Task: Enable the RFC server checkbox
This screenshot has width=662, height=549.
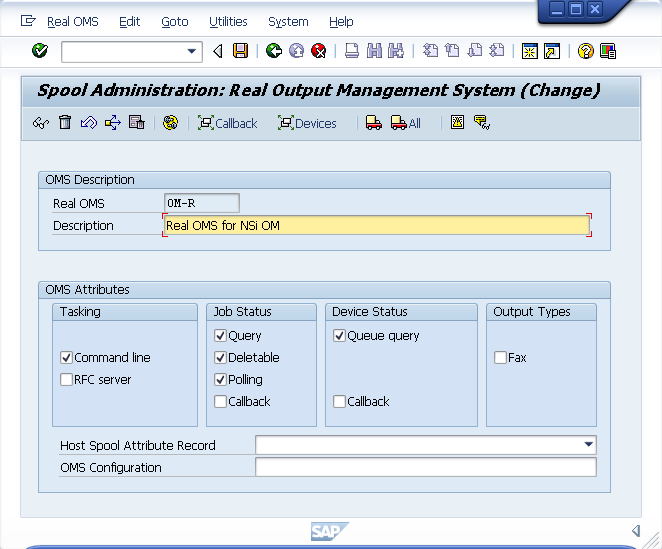Action: point(67,380)
